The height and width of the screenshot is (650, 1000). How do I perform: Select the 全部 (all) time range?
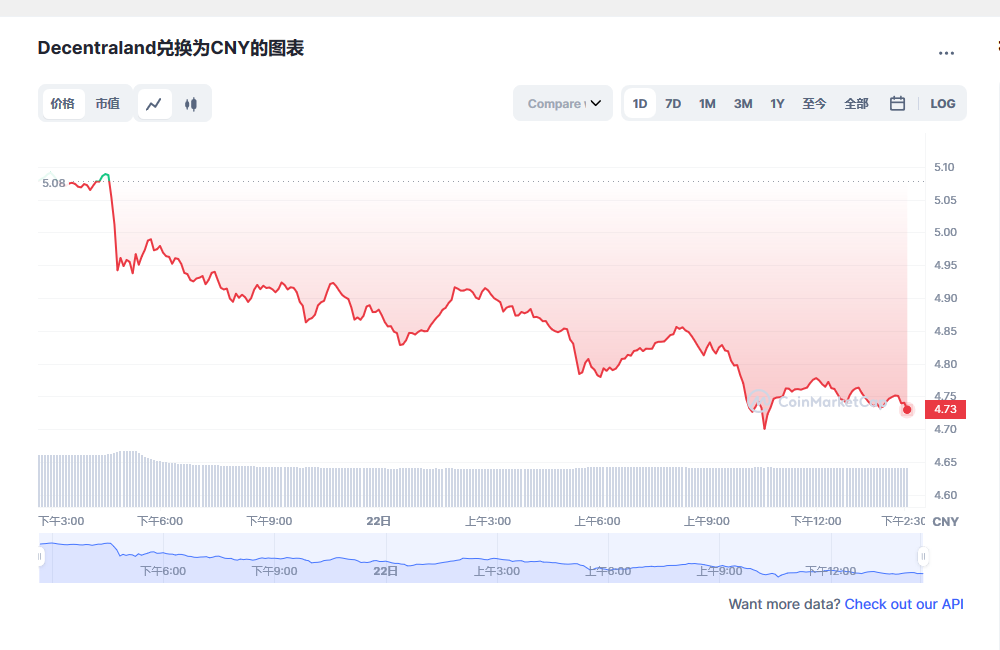[x=857, y=103]
